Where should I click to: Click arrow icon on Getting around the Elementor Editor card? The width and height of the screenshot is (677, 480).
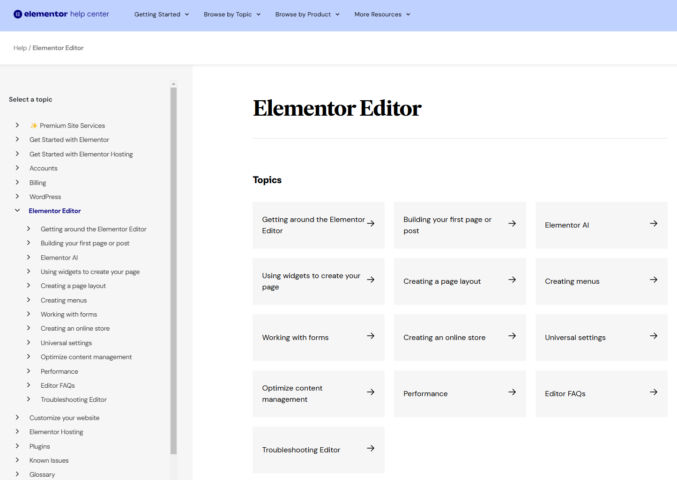click(x=370, y=224)
